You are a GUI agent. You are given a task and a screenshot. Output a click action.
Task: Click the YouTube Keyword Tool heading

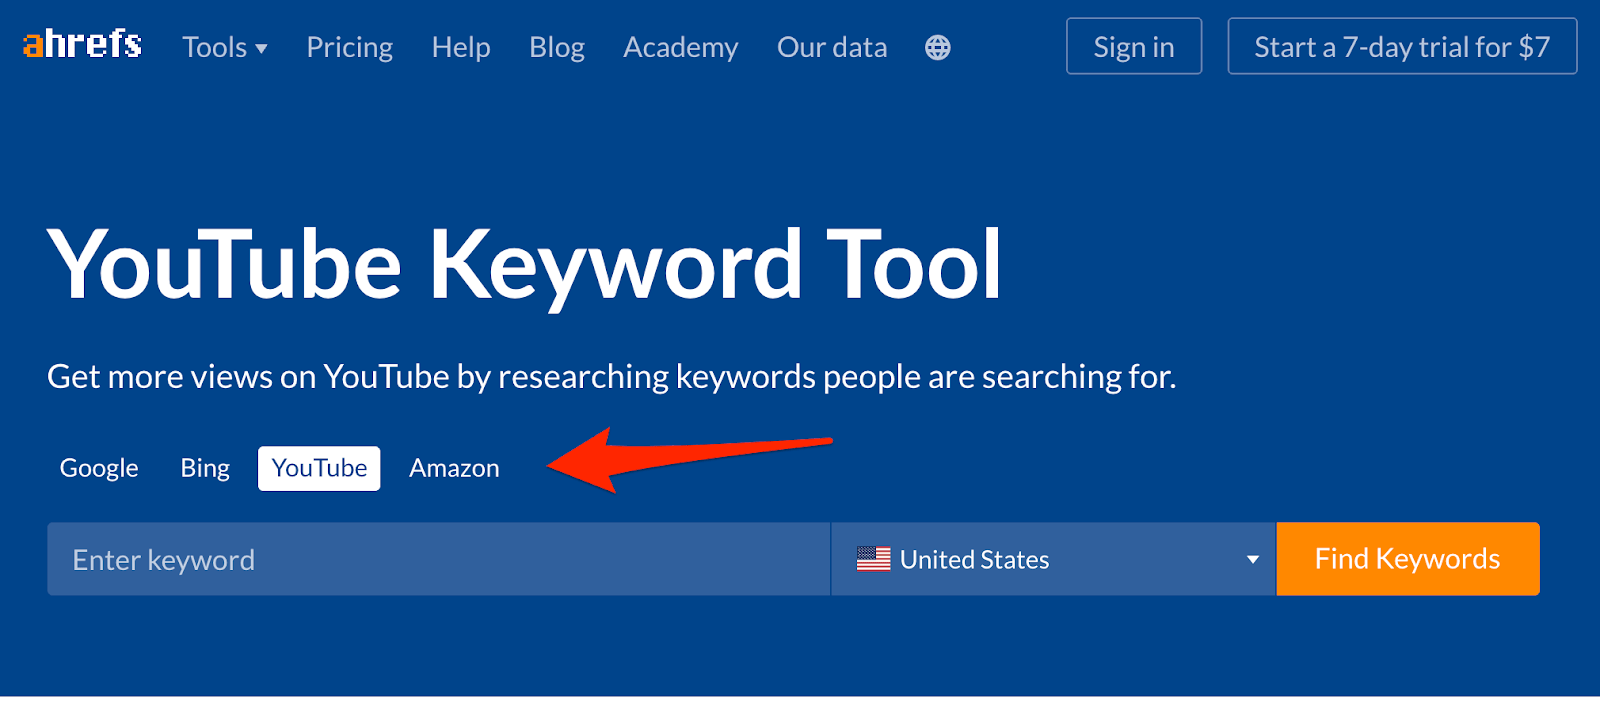[524, 266]
